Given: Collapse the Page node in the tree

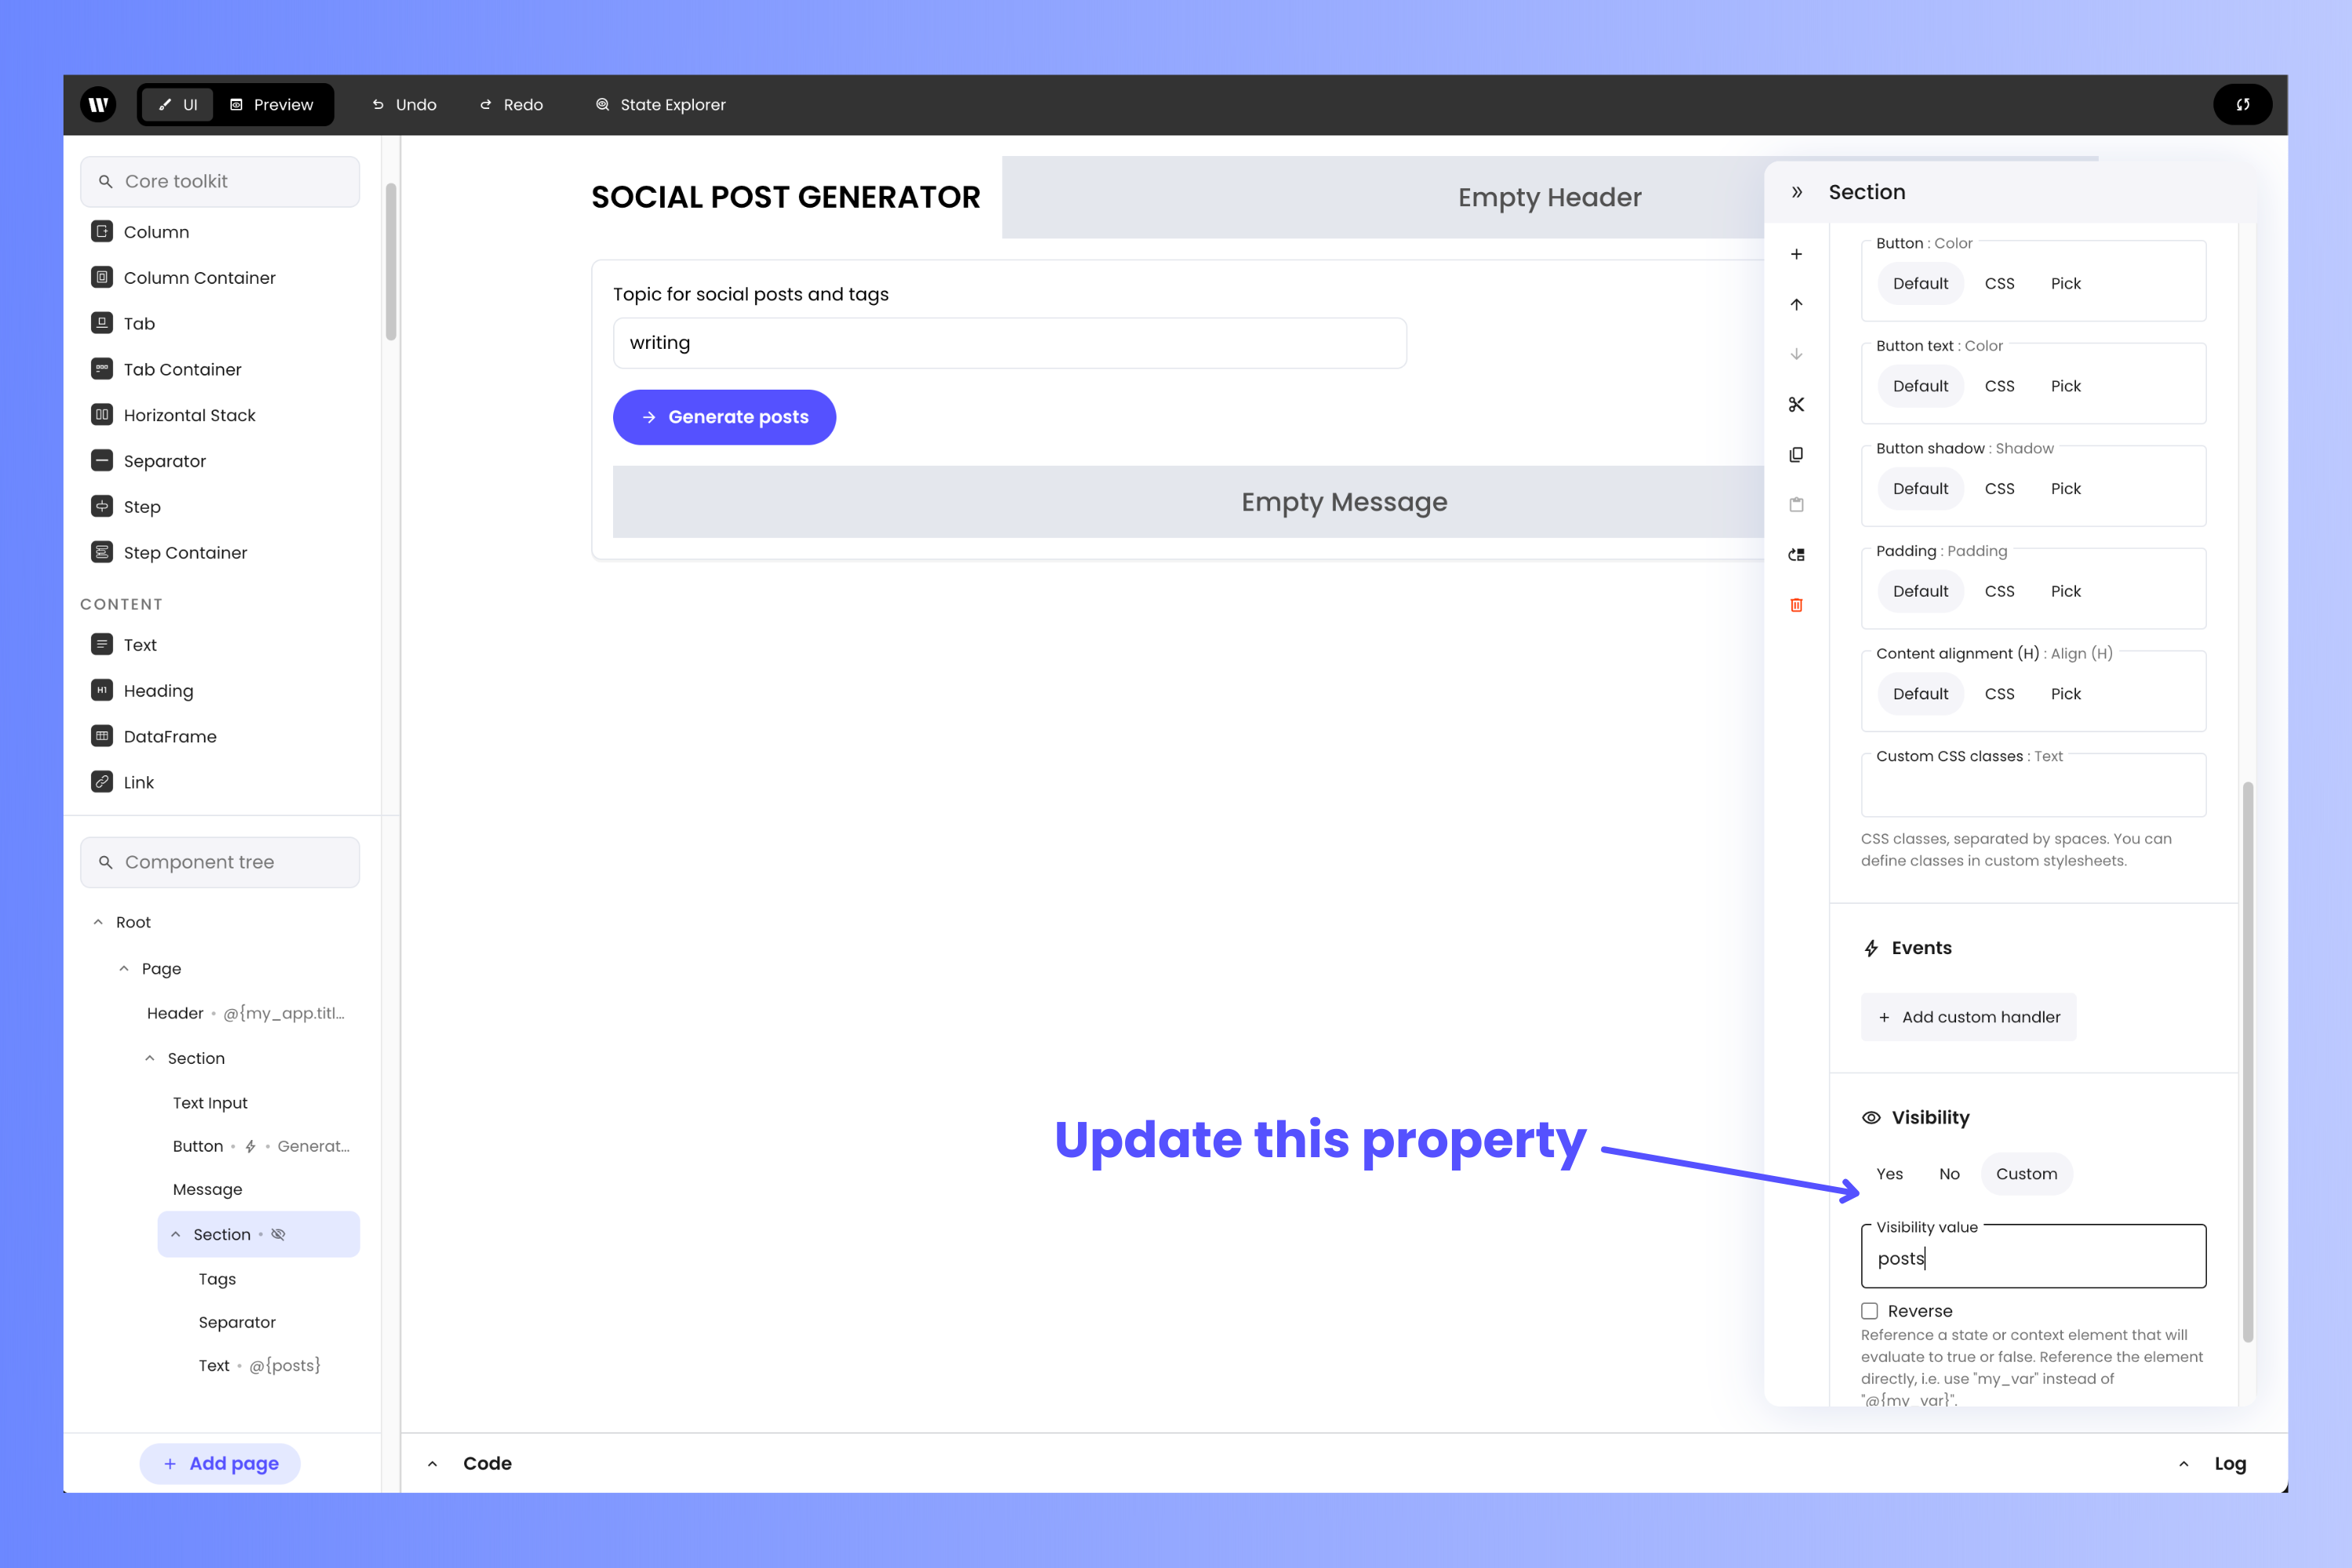Looking at the screenshot, I should pyautogui.click(x=124, y=968).
